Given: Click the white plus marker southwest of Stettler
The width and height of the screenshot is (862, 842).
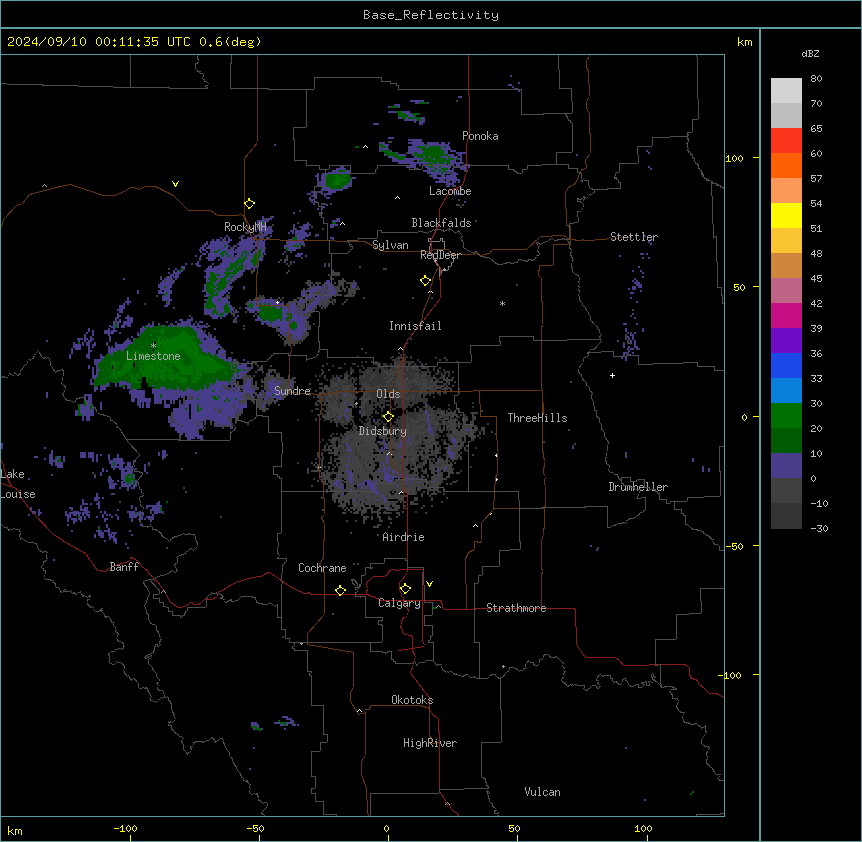Looking at the screenshot, I should [612, 375].
